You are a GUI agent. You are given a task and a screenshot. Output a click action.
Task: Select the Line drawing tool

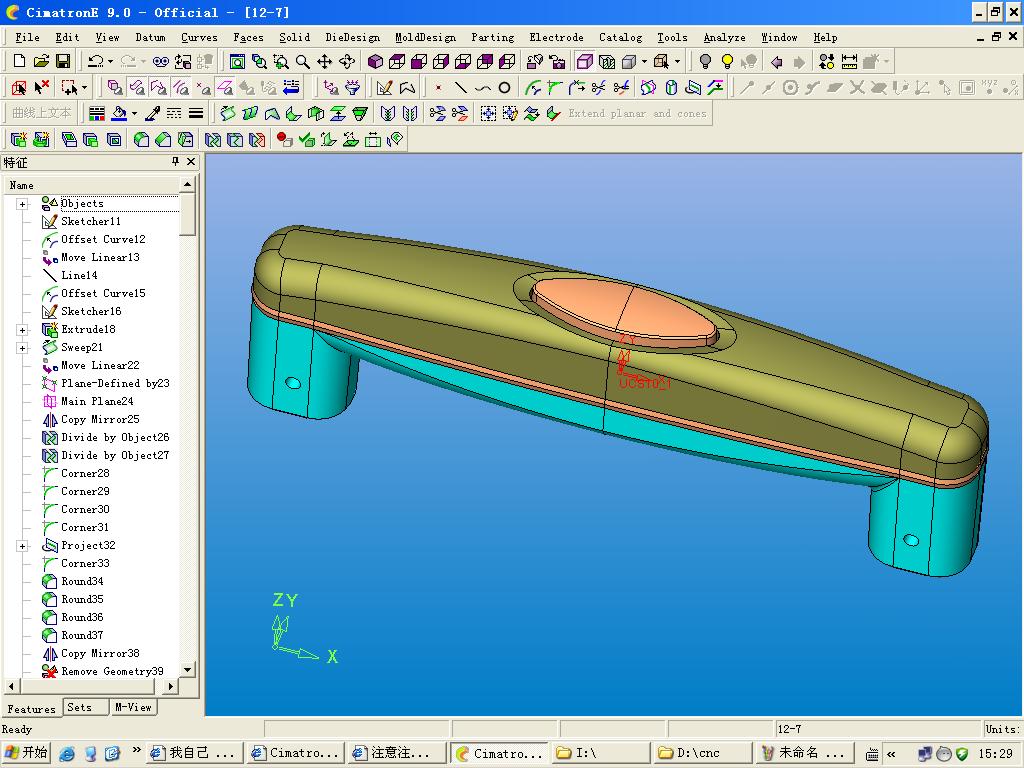pyautogui.click(x=460, y=87)
